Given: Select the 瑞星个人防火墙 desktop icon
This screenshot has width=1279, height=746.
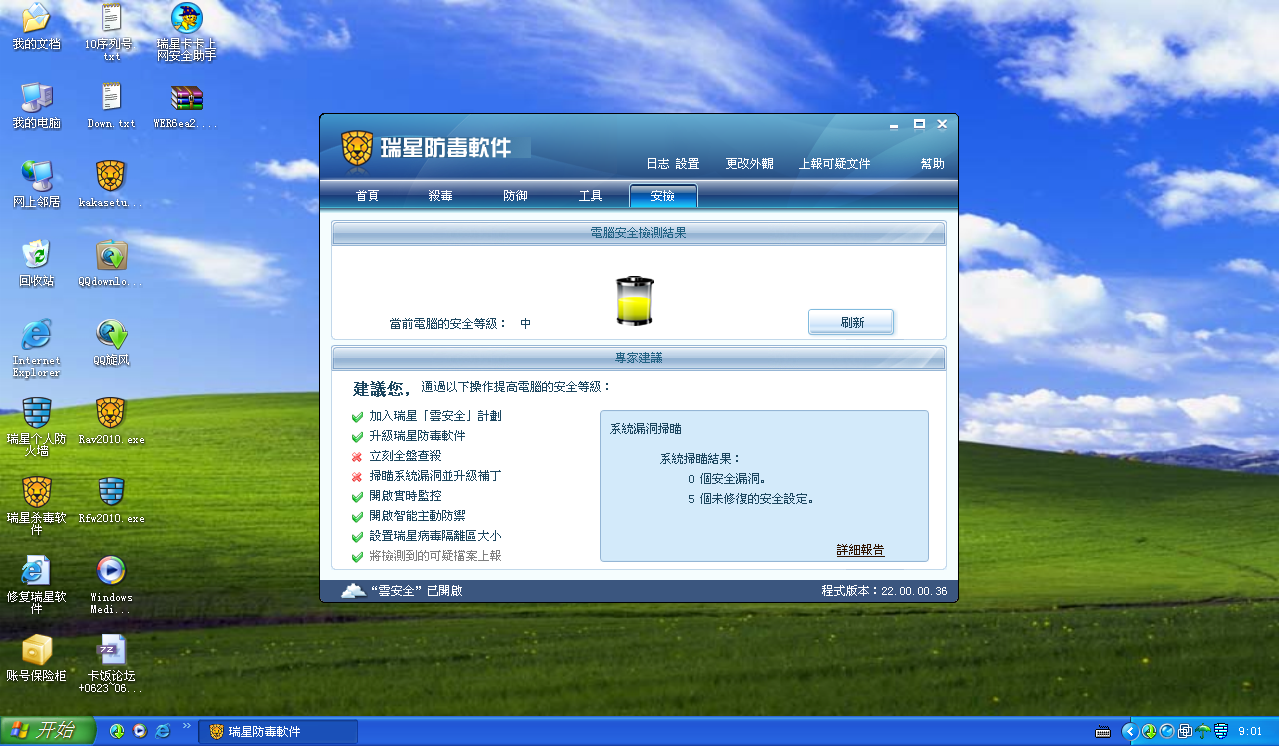Looking at the screenshot, I should pyautogui.click(x=36, y=426).
